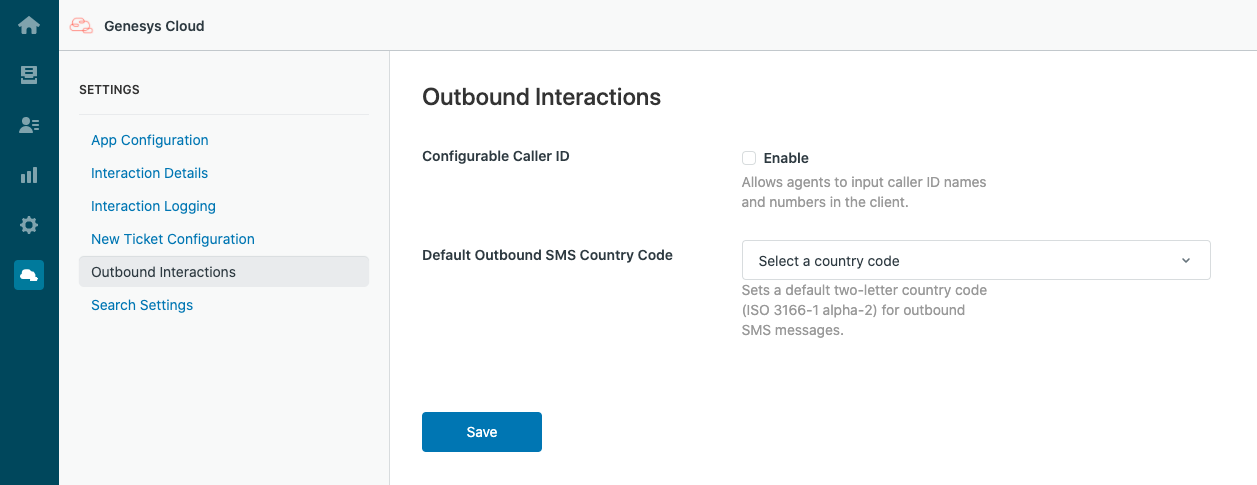The width and height of the screenshot is (1257, 485).
Task: Select the Genesys Cloud app icon in sidebar
Action: [x=29, y=275]
